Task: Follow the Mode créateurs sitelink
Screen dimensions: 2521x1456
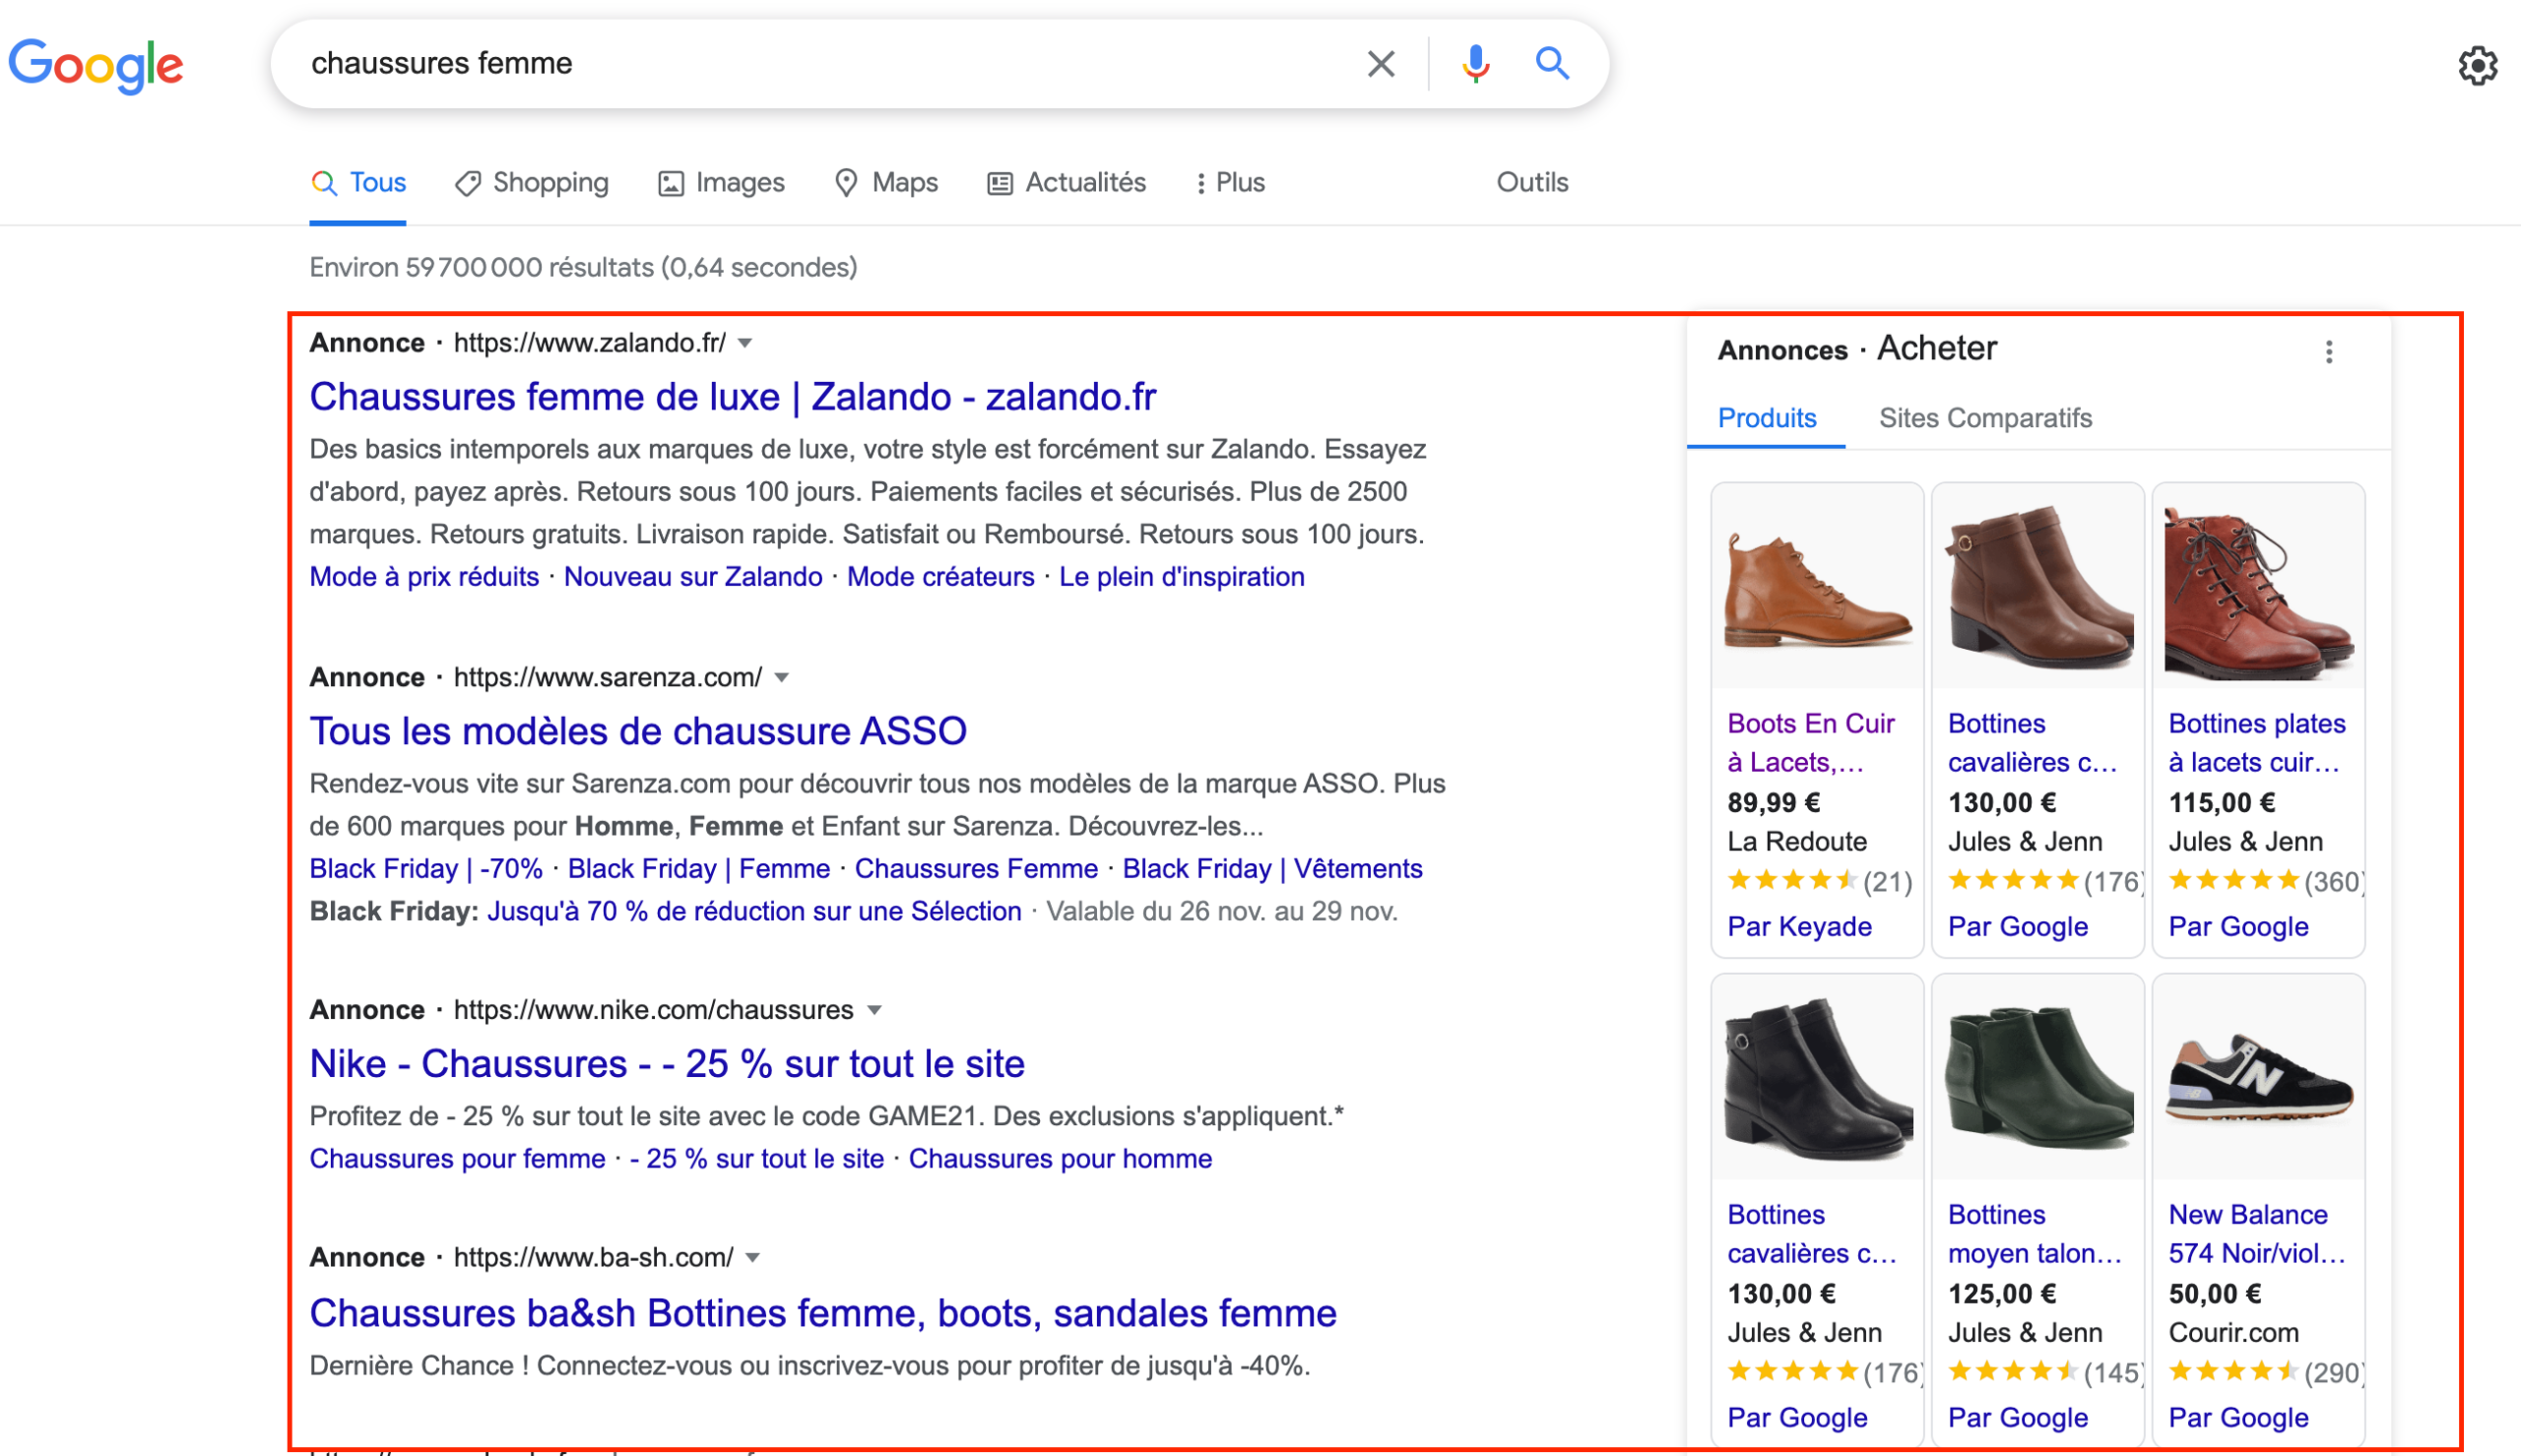Action: [940, 577]
